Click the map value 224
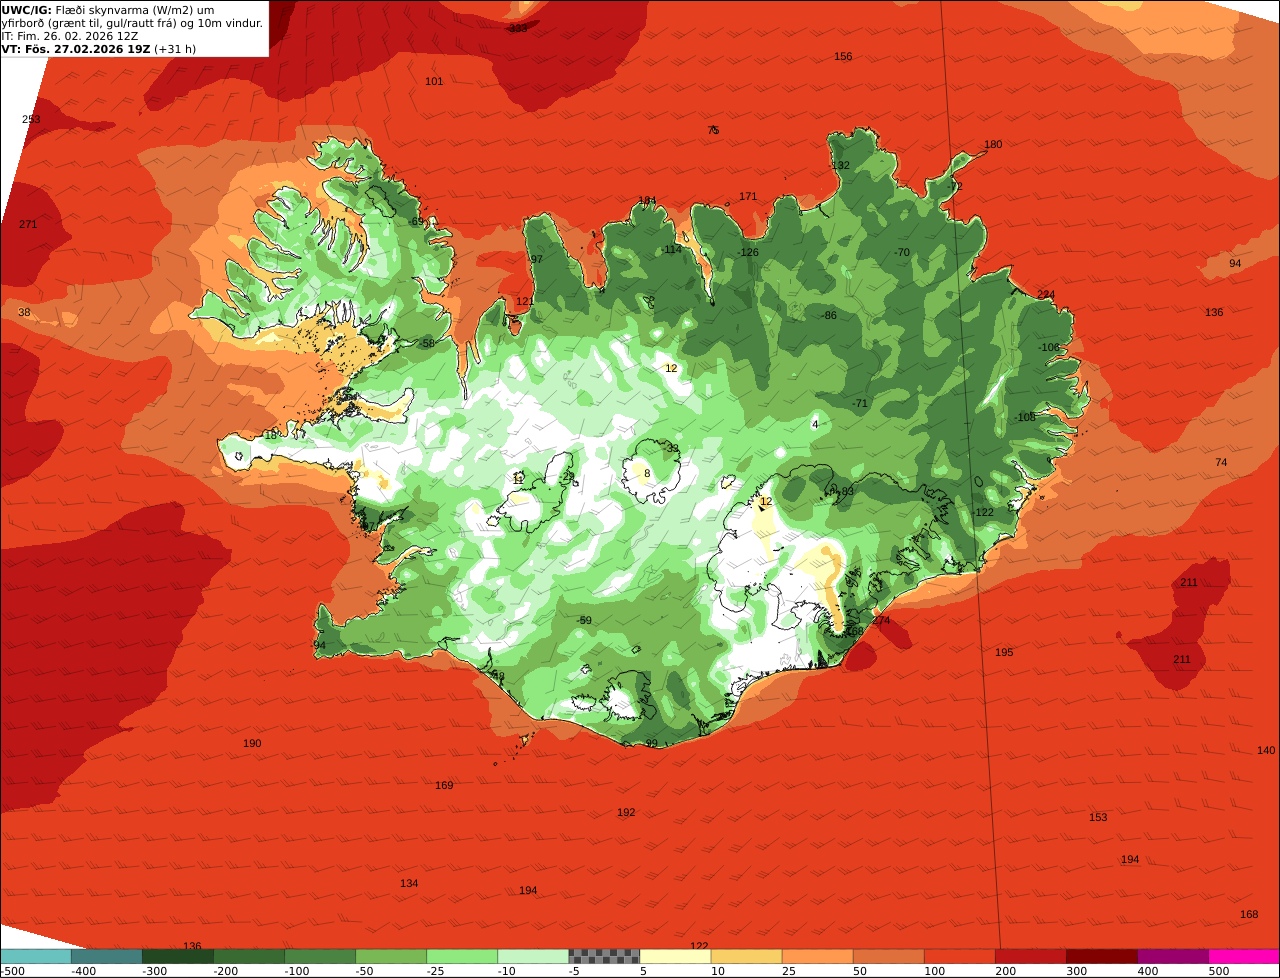 1046,294
